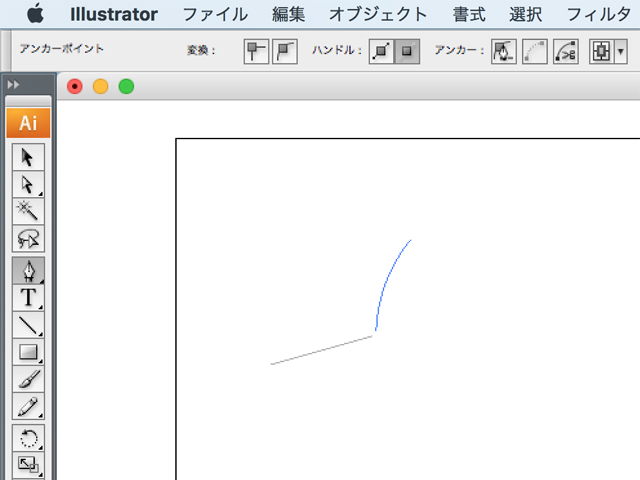Open the align options dropdown arrow
This screenshot has width=640, height=480.
point(621,51)
